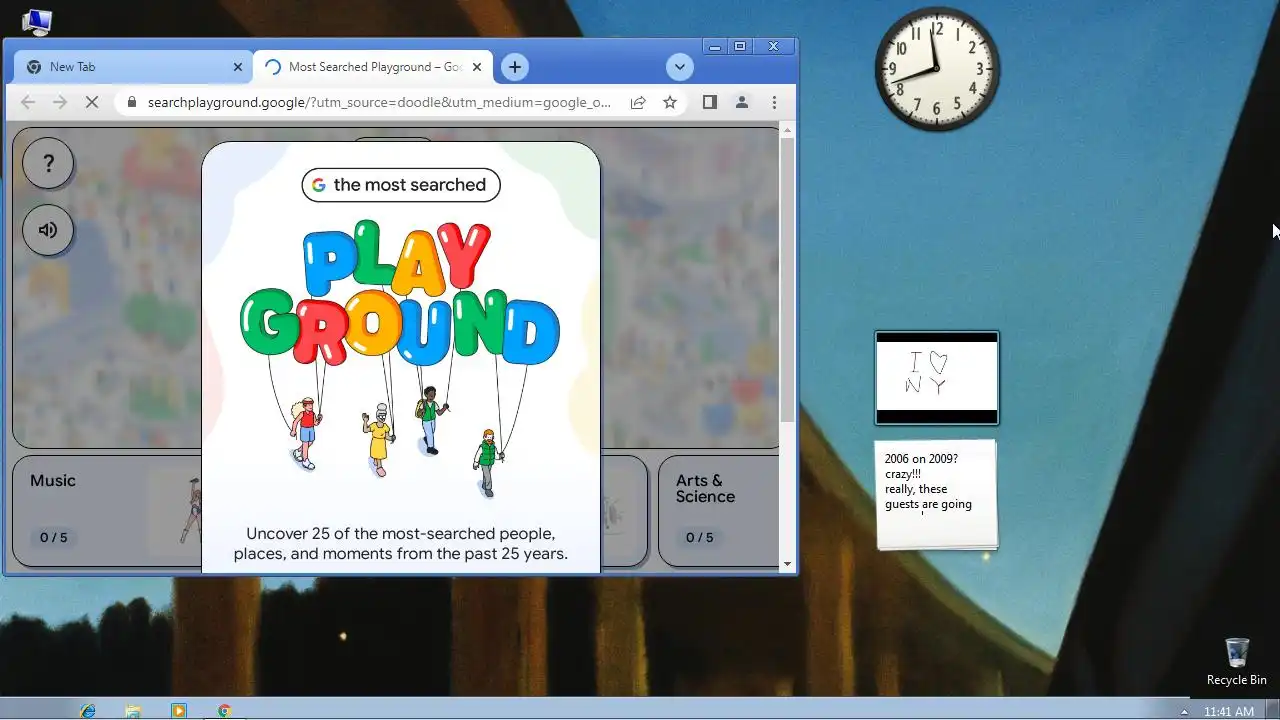The image size is (1280, 720).
Task: Open the Music category card
Action: click(x=108, y=511)
